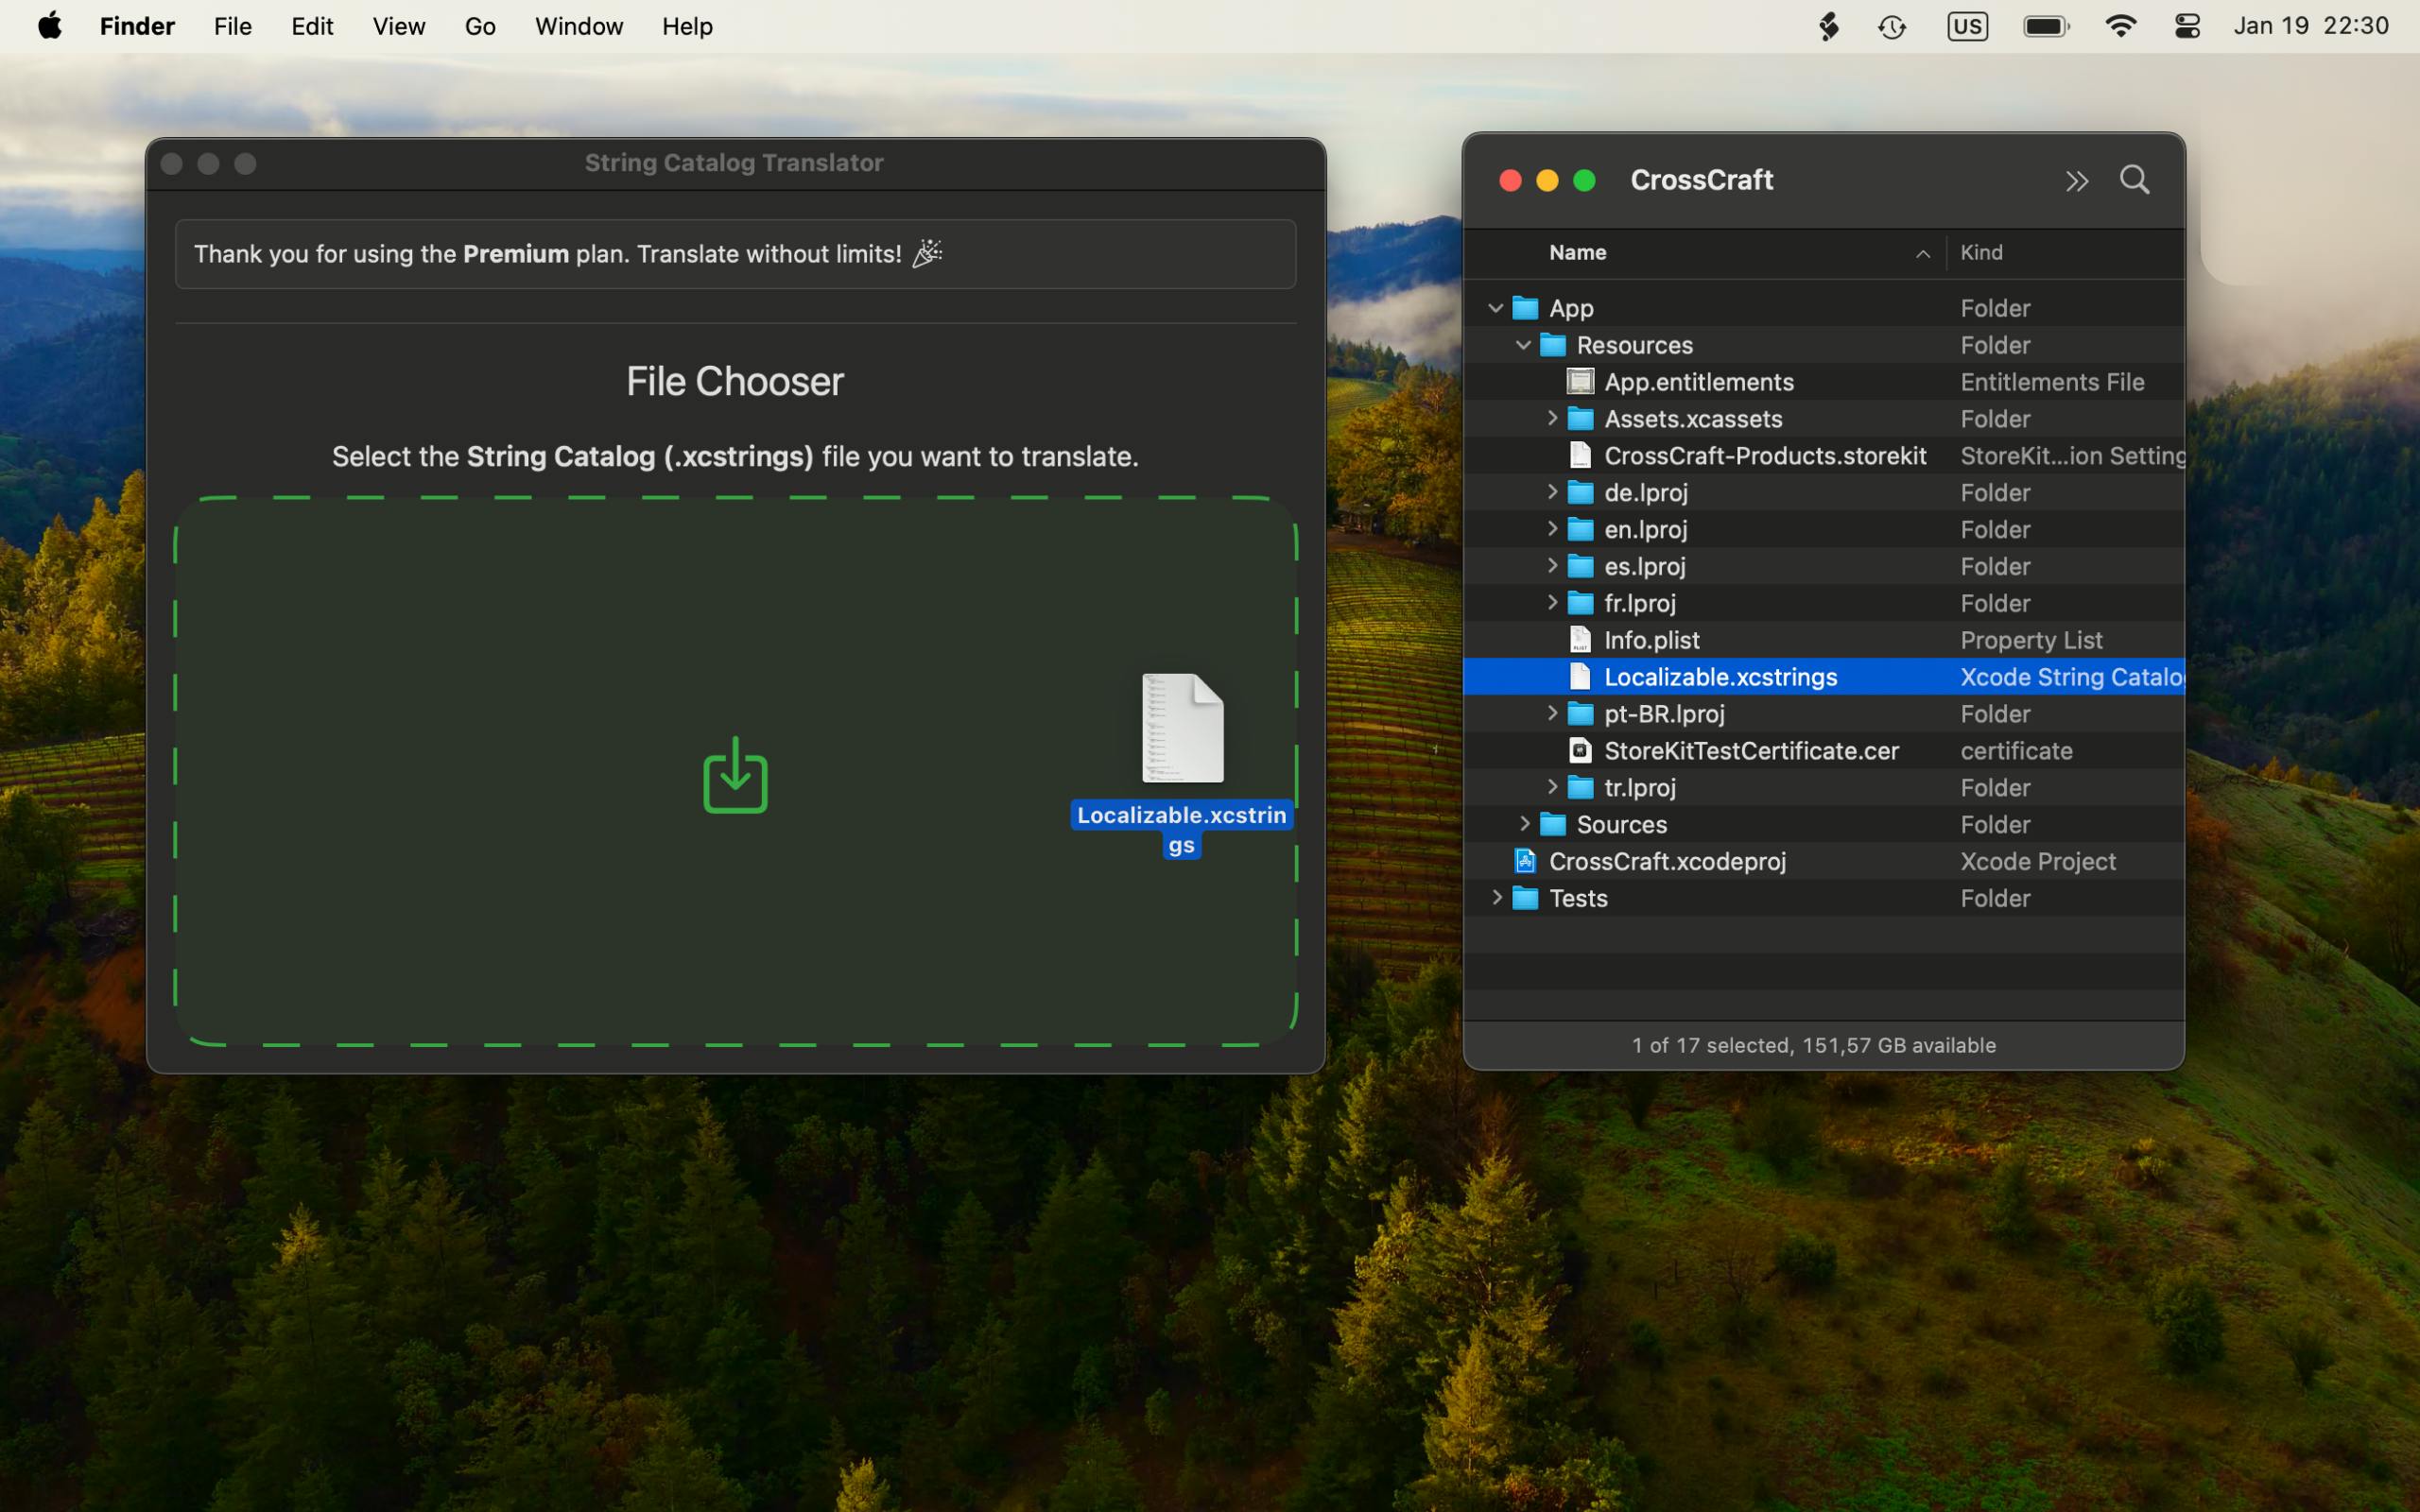Click the green import drop icon

click(x=735, y=775)
